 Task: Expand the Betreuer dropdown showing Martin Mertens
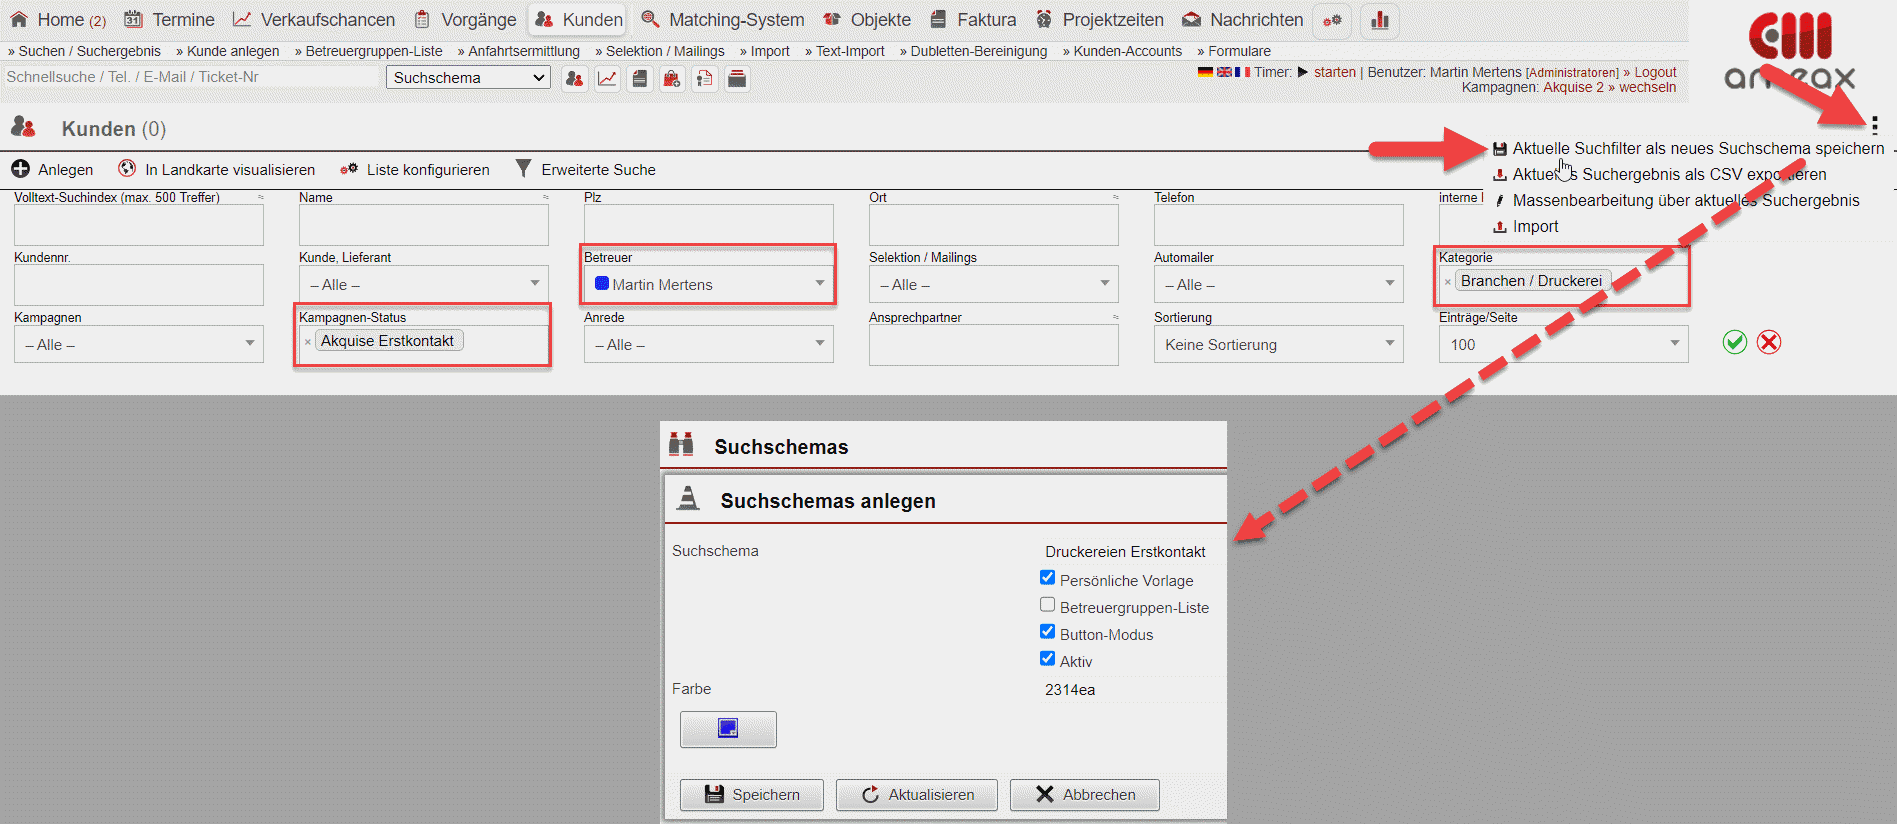[x=708, y=285]
